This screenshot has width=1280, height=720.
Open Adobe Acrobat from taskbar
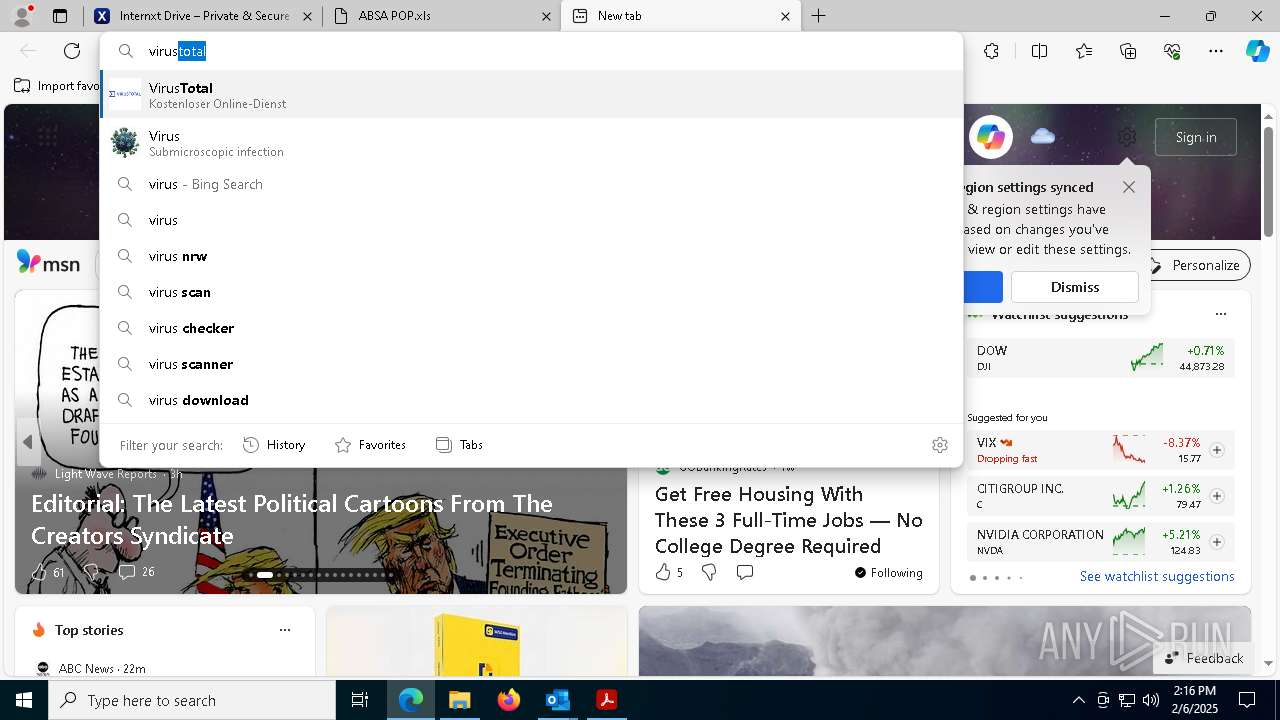[x=606, y=700]
